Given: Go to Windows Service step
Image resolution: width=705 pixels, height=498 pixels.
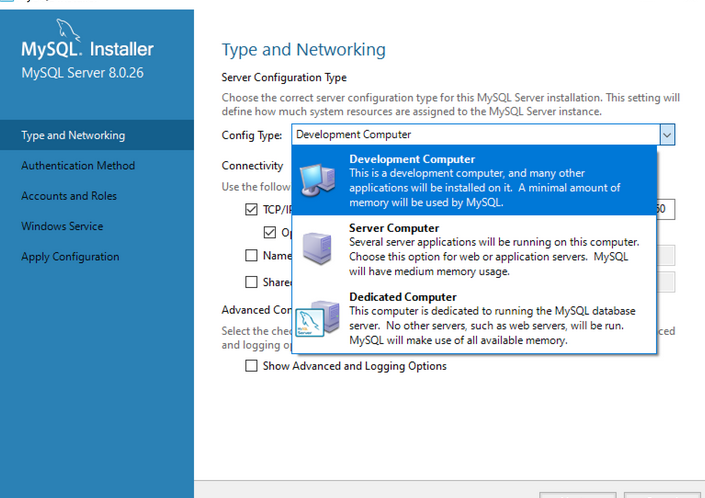Looking at the screenshot, I should pyautogui.click(x=62, y=226).
